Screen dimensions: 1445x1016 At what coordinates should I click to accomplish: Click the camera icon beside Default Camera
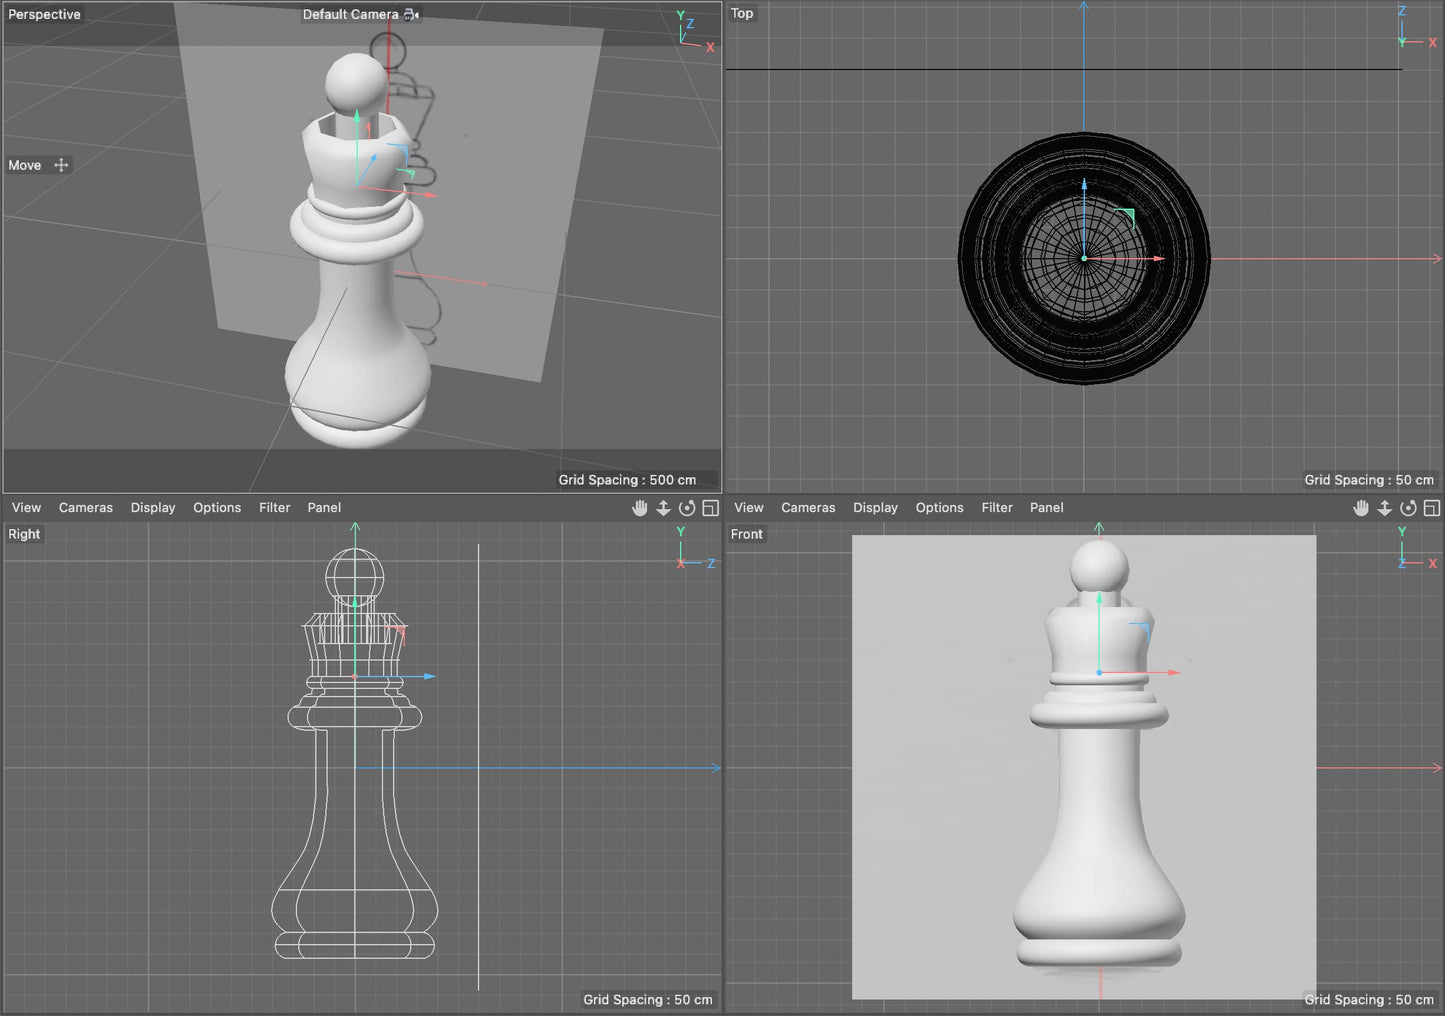(x=411, y=14)
